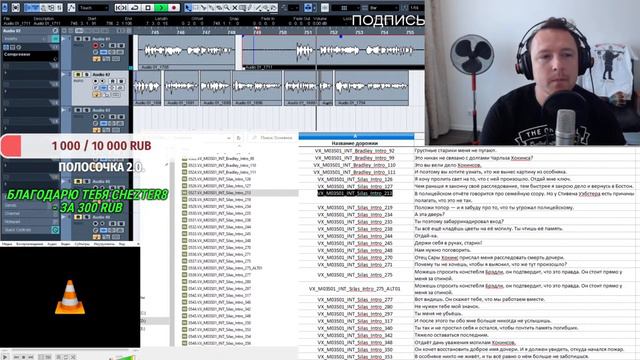Select the Mute (X) tool
640x360 pixels.
click(235, 8)
